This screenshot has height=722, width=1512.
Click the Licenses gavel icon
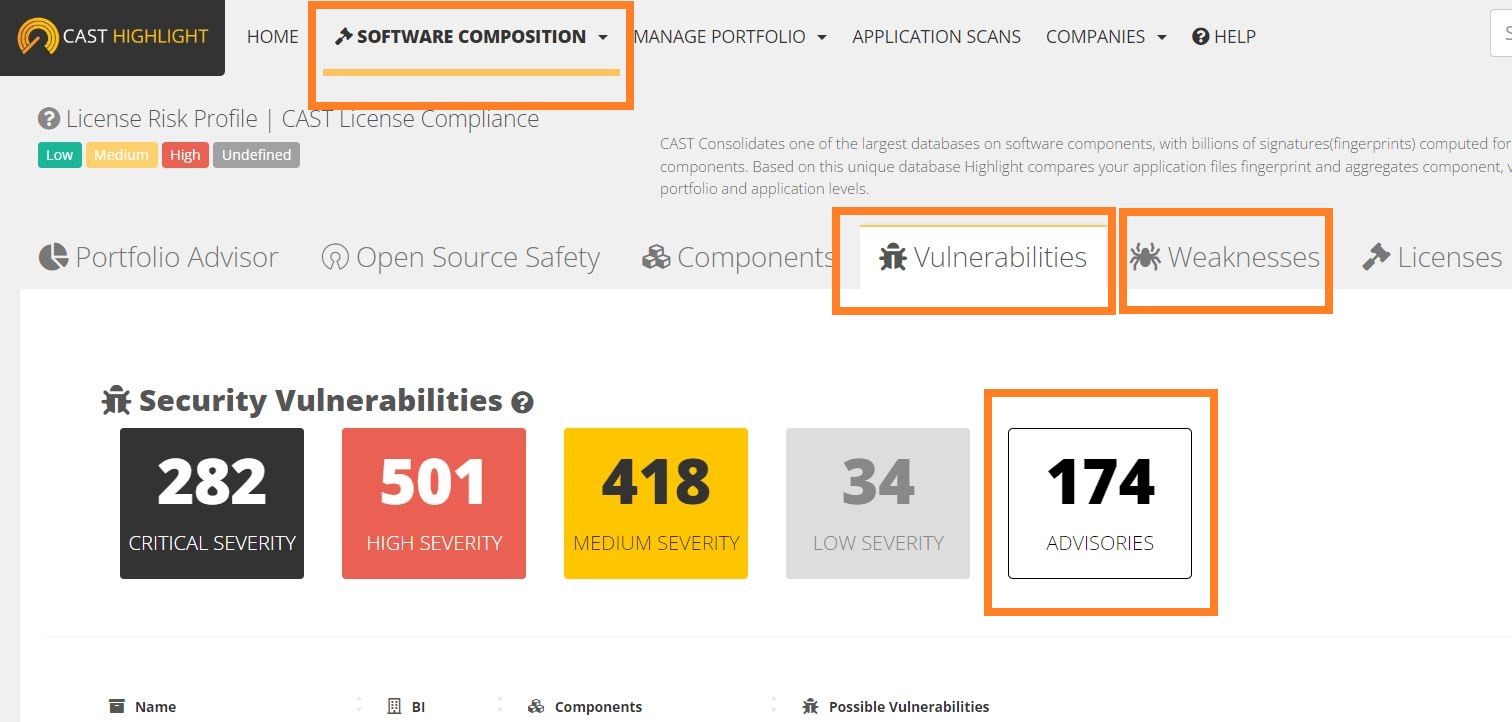click(x=1376, y=258)
